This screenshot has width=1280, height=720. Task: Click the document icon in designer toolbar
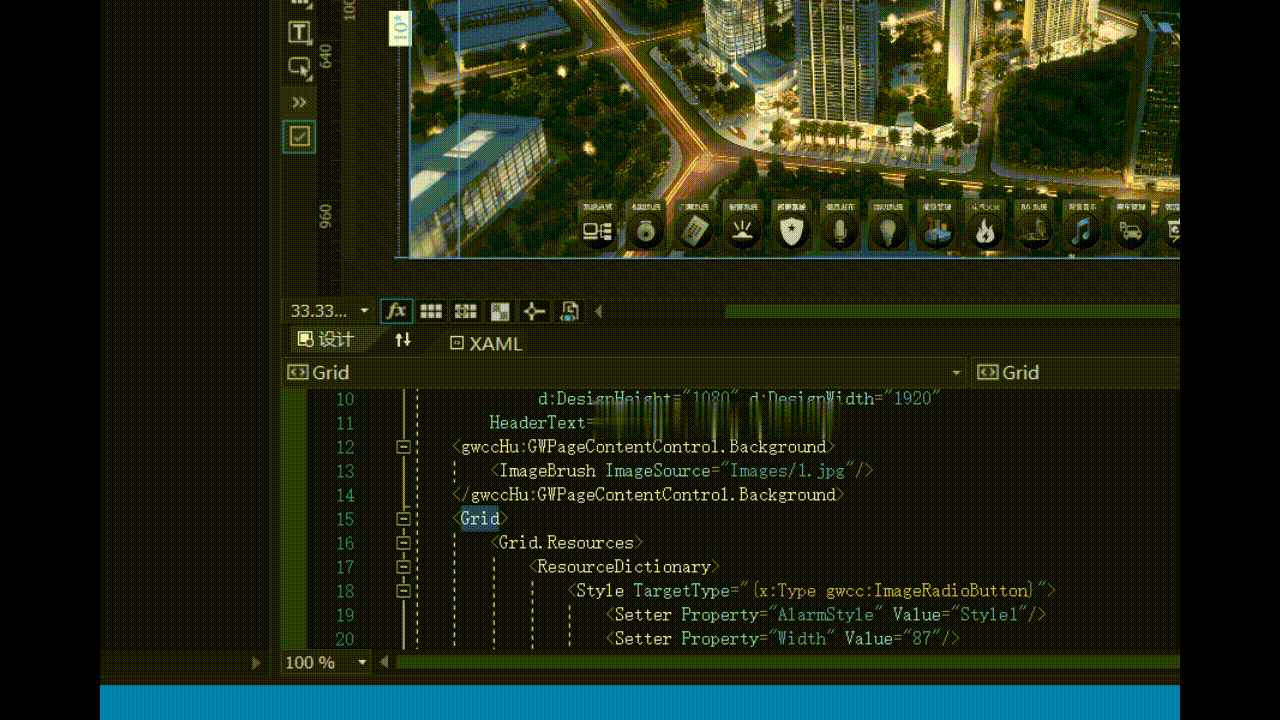pyautogui.click(x=569, y=311)
